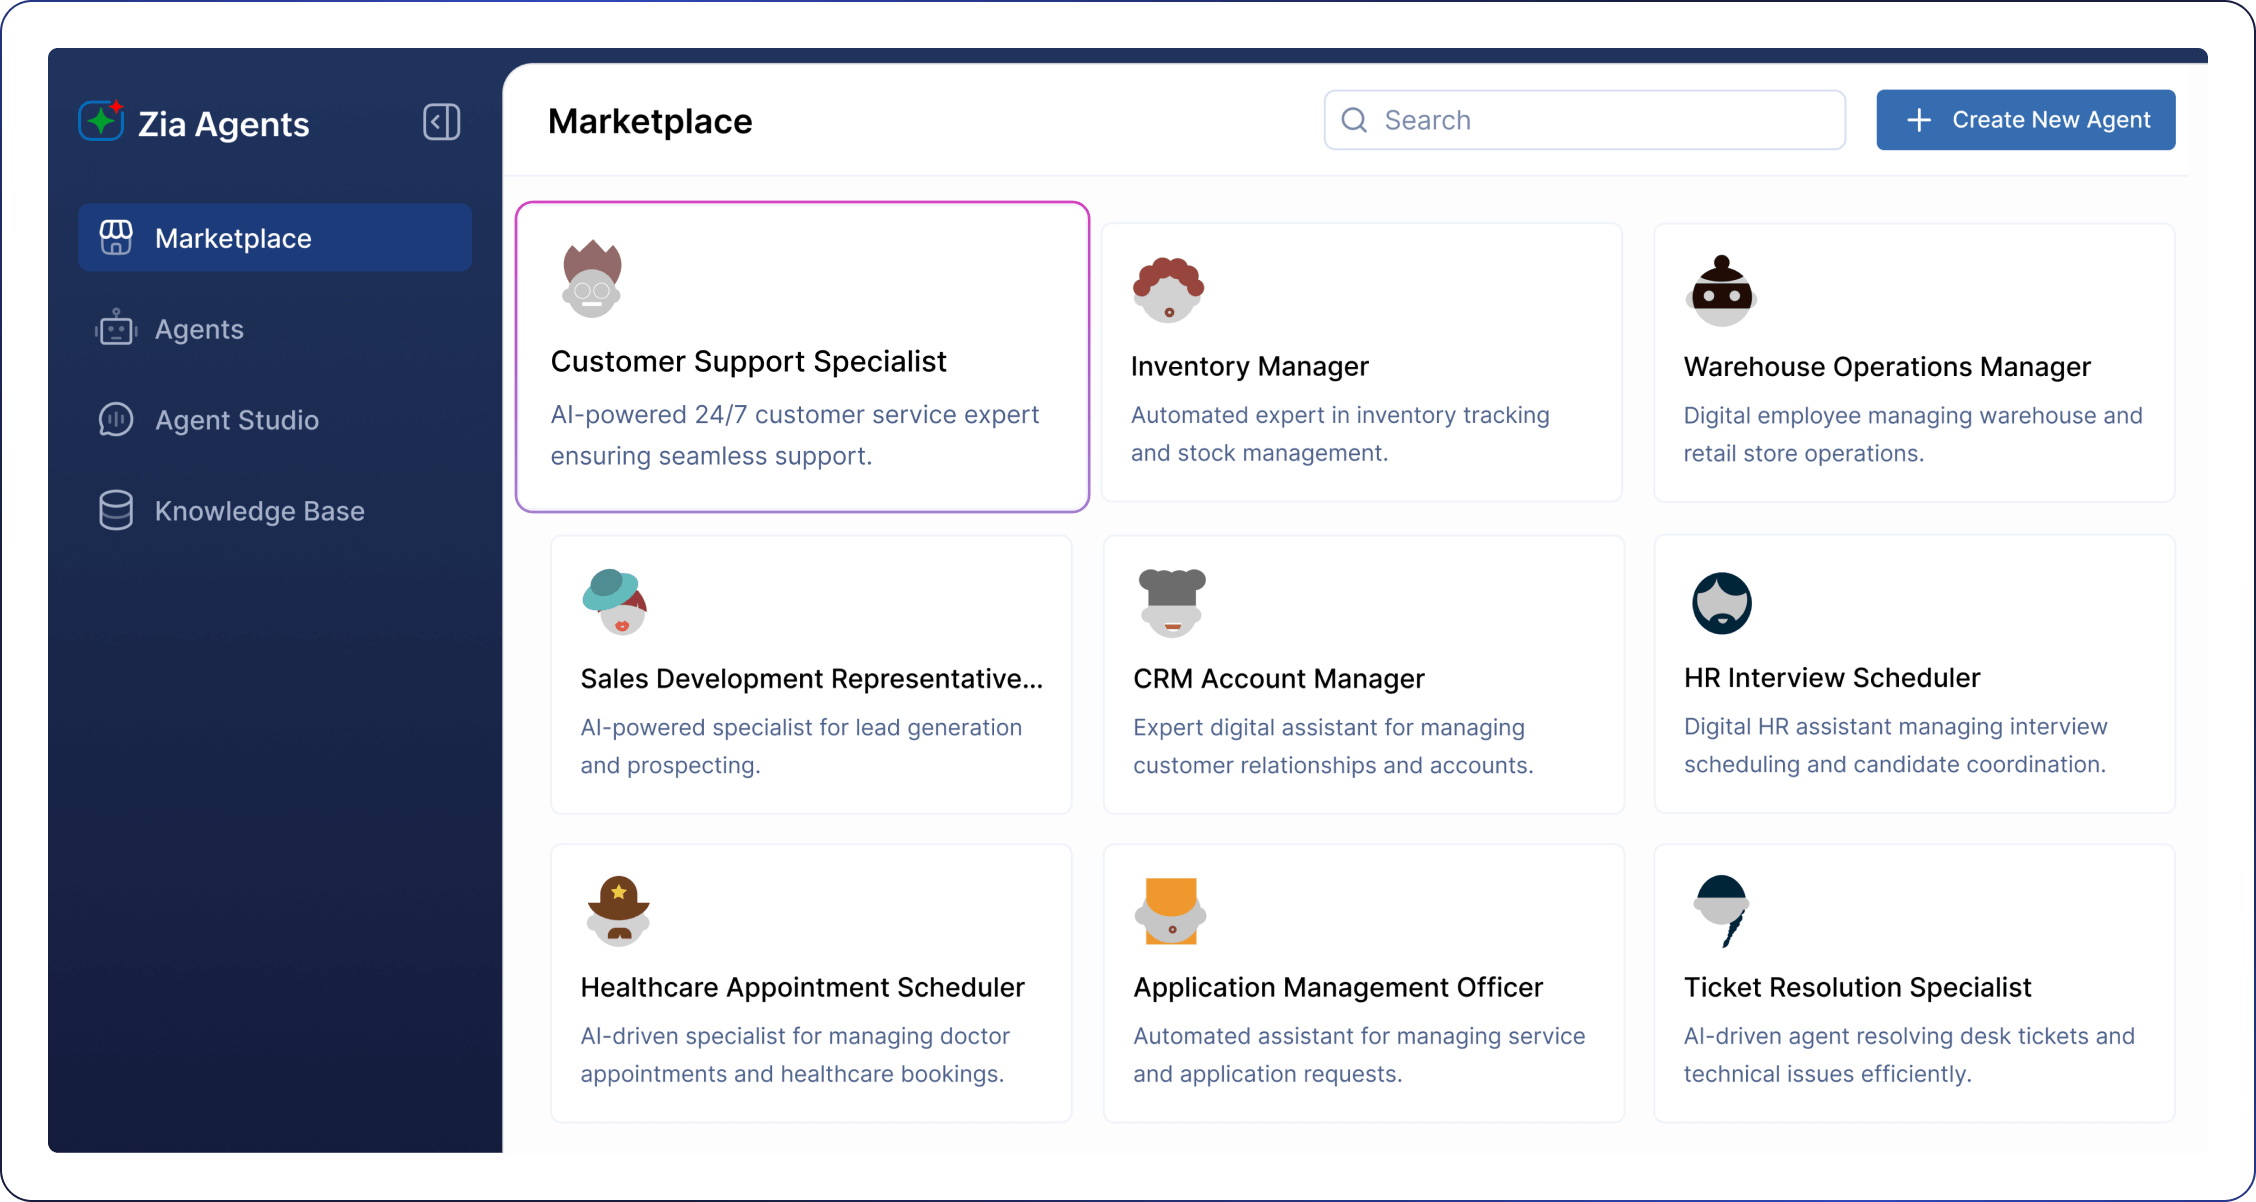Open the Ticket Resolution Specialist title
The width and height of the screenshot is (2256, 1202).
(1857, 987)
